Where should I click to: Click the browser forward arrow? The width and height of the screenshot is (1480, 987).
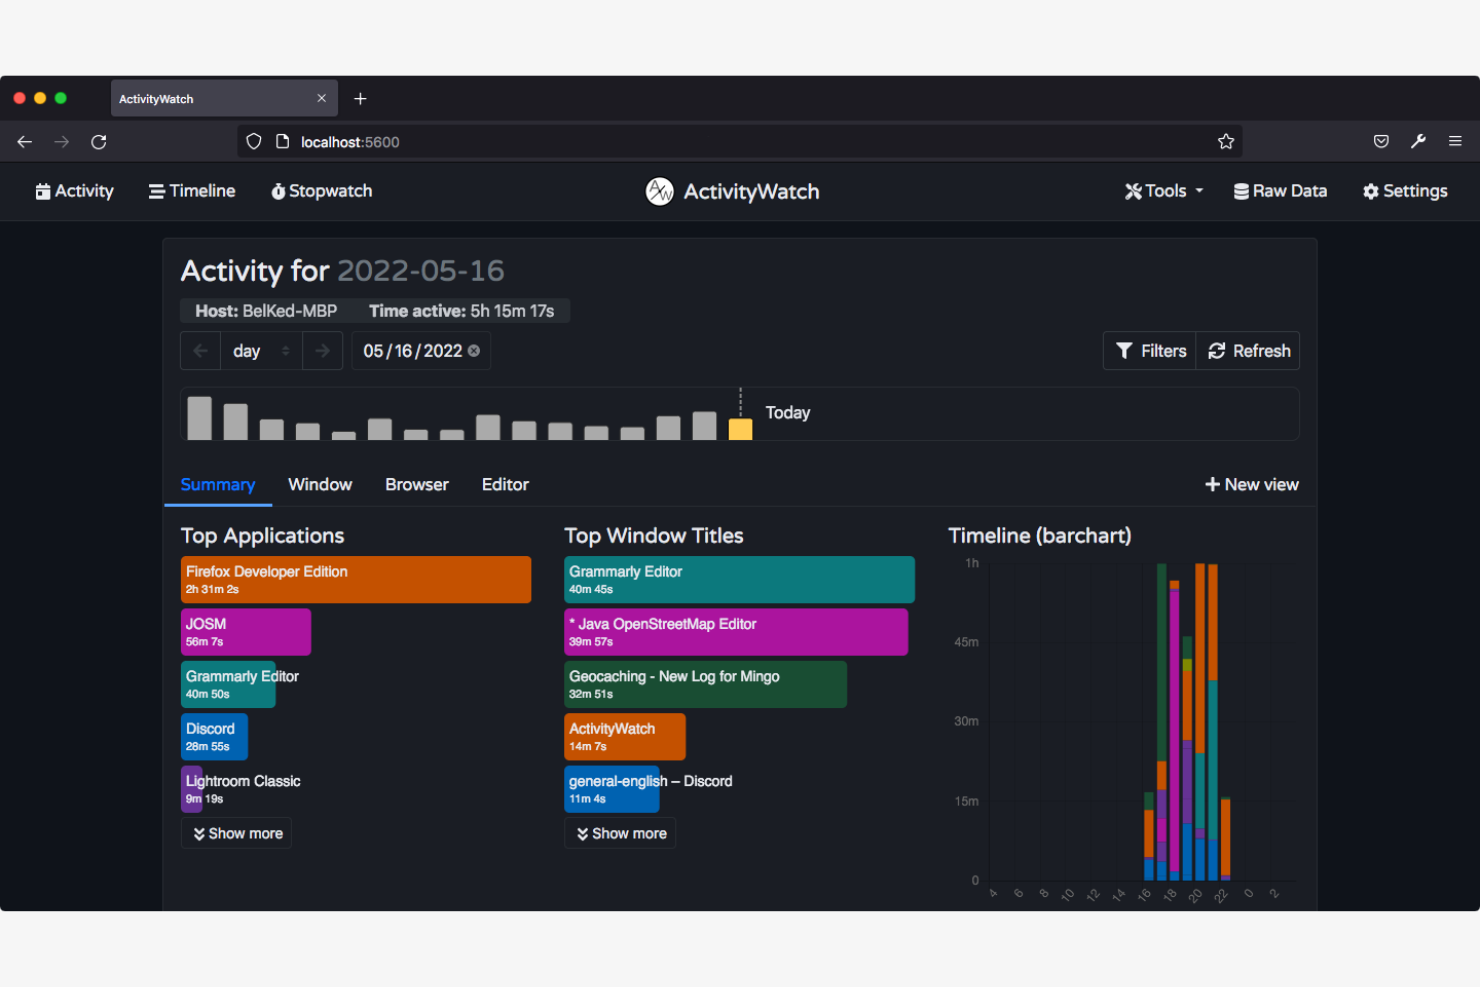62,142
